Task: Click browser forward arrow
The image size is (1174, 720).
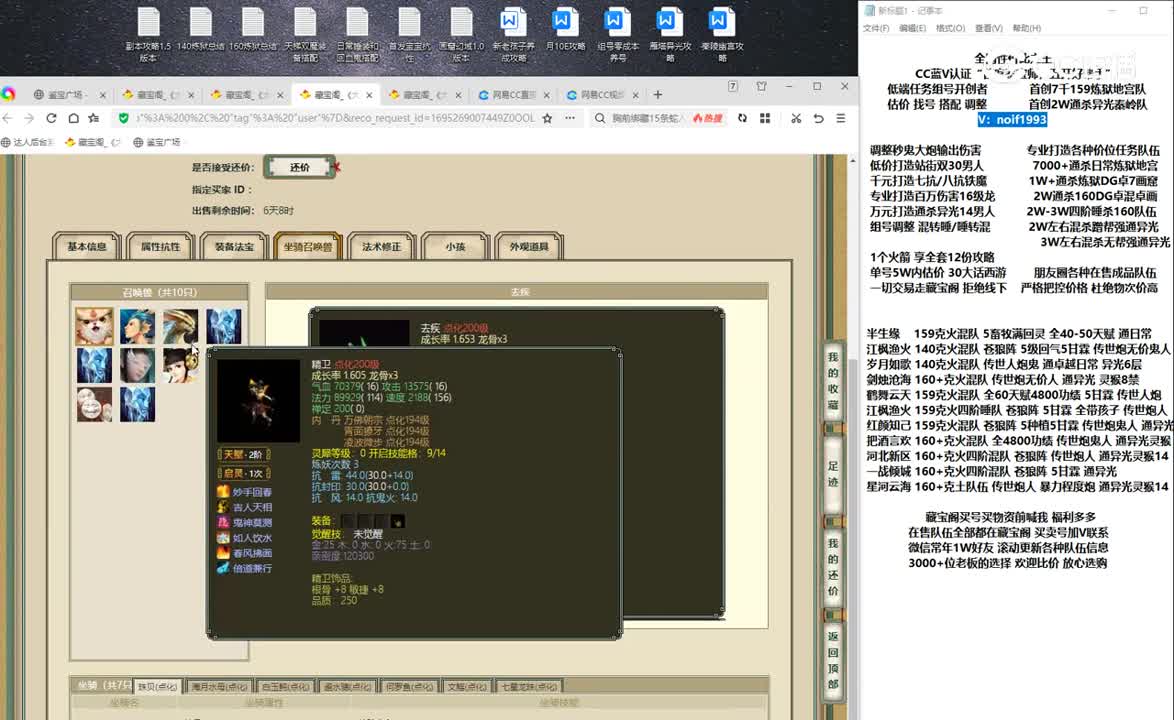Action: pos(29,118)
